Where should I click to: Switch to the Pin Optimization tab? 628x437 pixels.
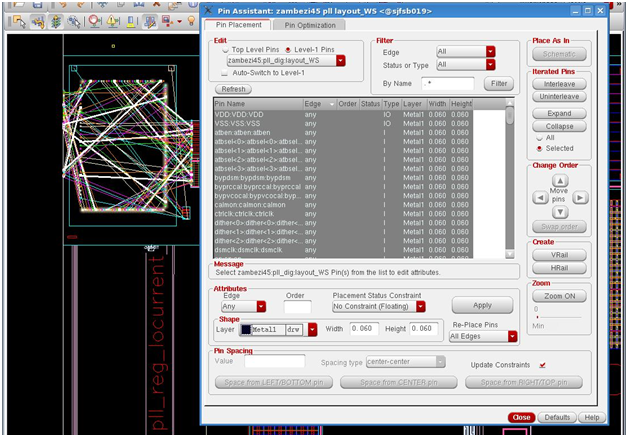(310, 25)
